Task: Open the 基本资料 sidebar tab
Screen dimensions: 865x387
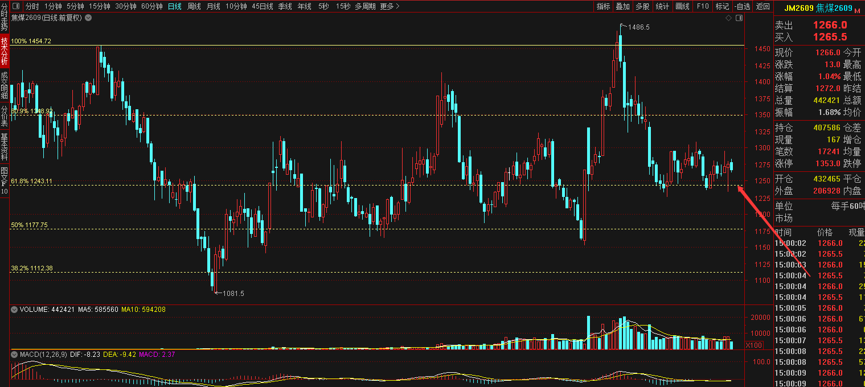Action: pos(4,147)
